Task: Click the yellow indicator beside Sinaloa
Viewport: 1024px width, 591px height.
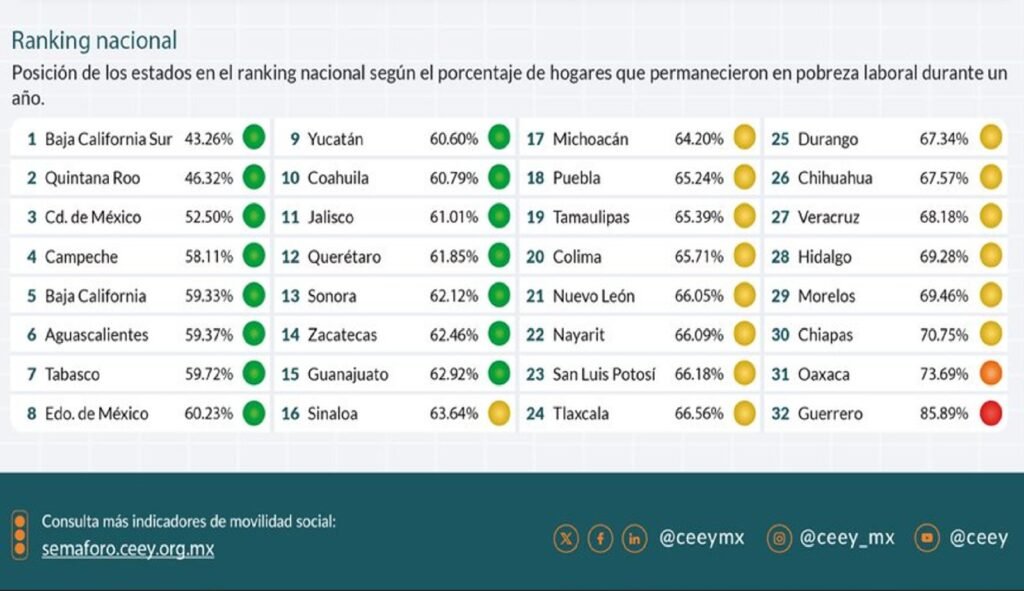Action: (x=499, y=414)
